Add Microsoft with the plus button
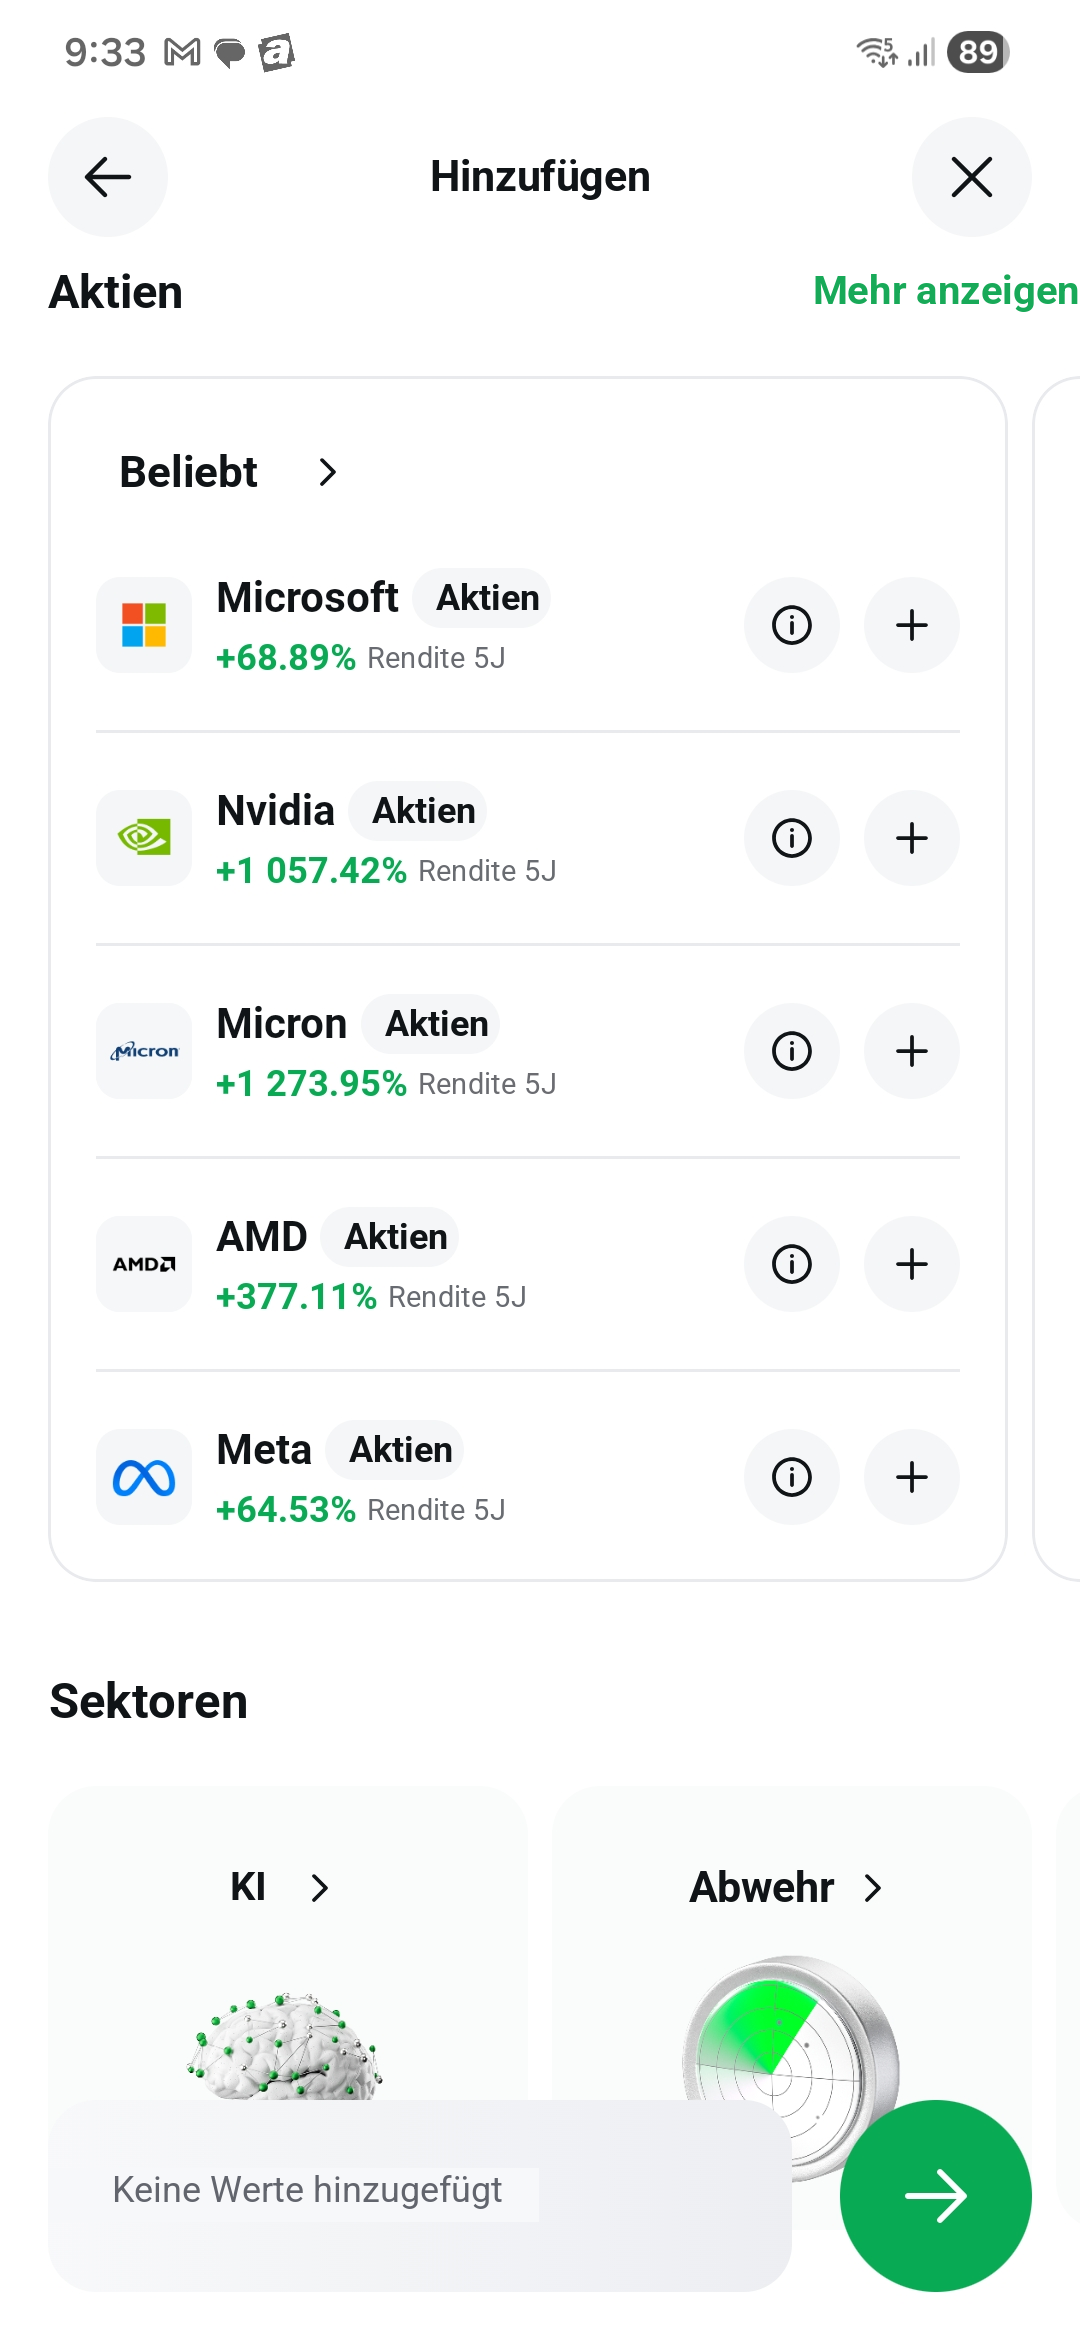1080x2340 pixels. click(x=912, y=625)
